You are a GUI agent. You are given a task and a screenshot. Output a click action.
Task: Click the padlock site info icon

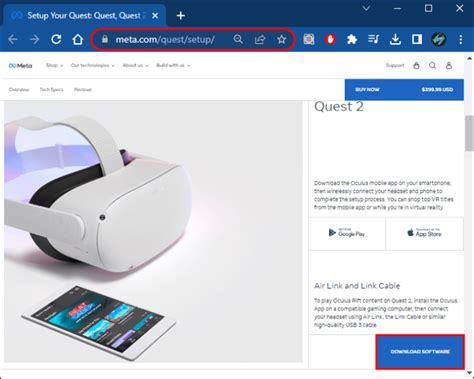coord(105,39)
